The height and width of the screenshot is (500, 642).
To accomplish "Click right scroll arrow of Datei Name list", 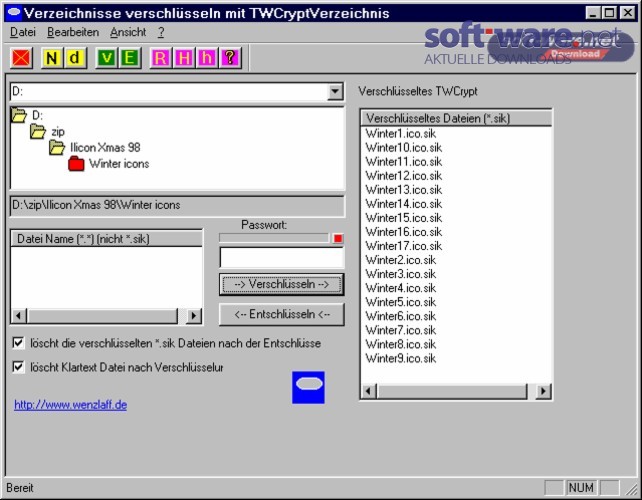I will [194, 316].
